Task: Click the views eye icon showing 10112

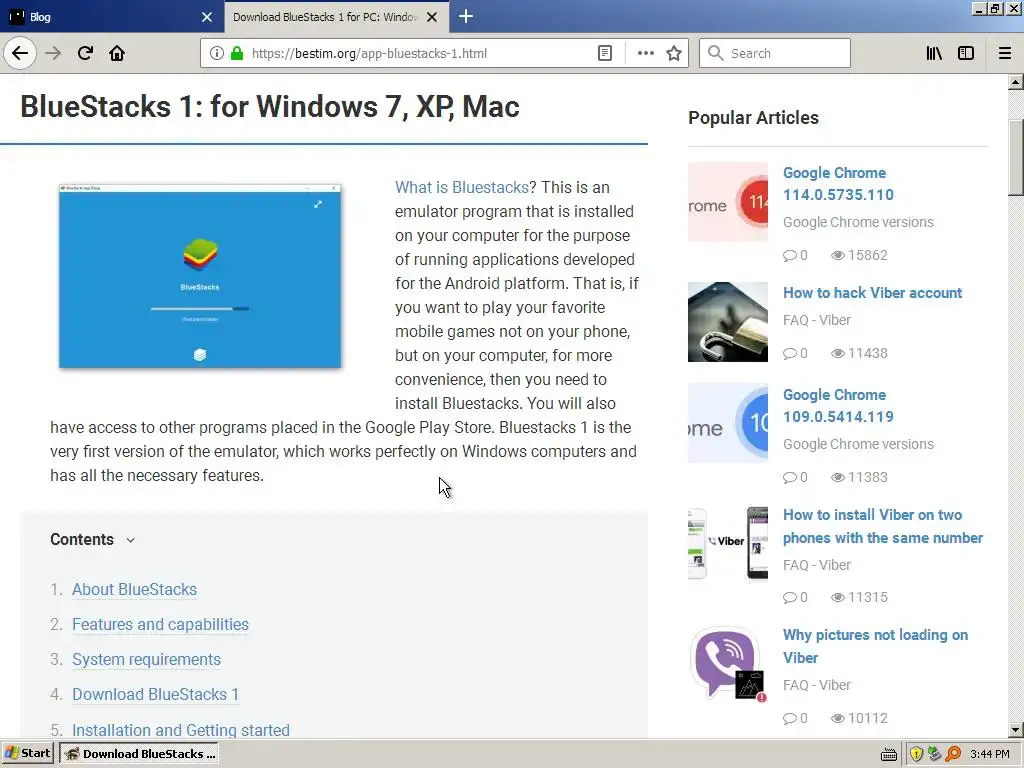Action: tap(837, 718)
